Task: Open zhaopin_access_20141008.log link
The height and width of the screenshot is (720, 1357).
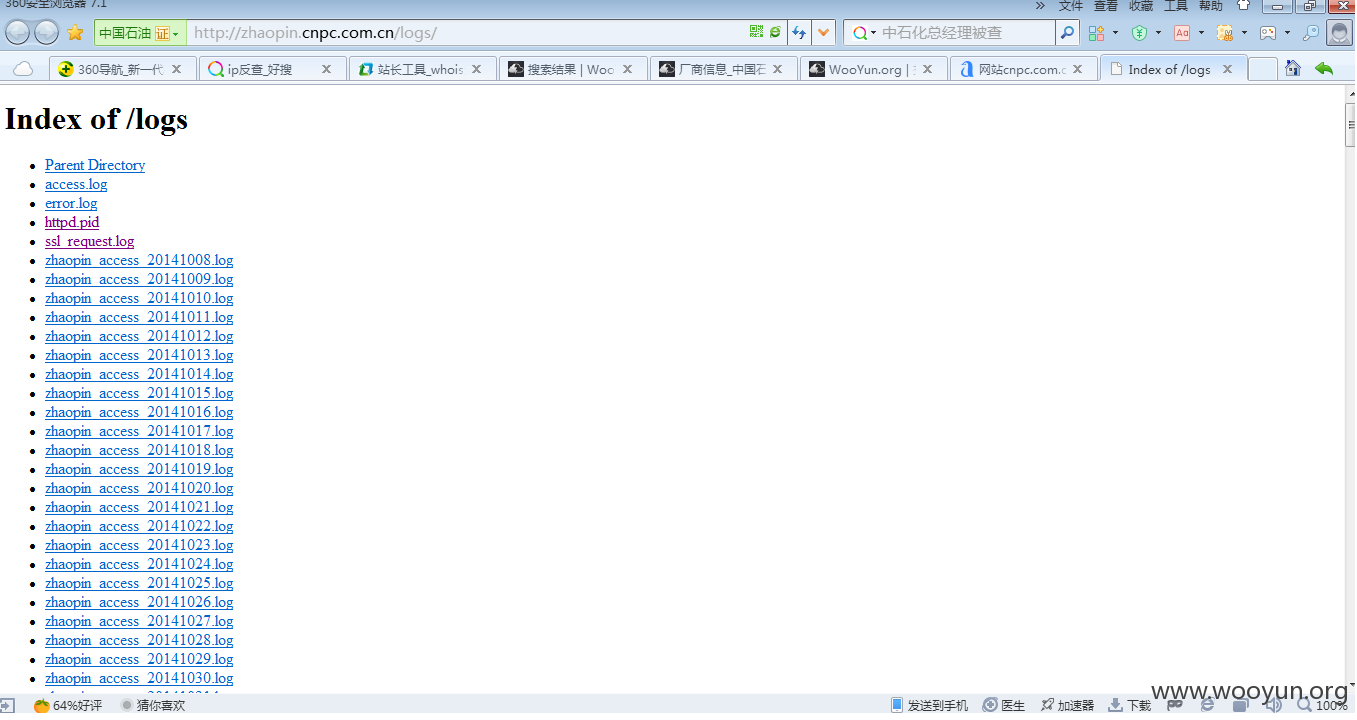Action: pos(139,260)
